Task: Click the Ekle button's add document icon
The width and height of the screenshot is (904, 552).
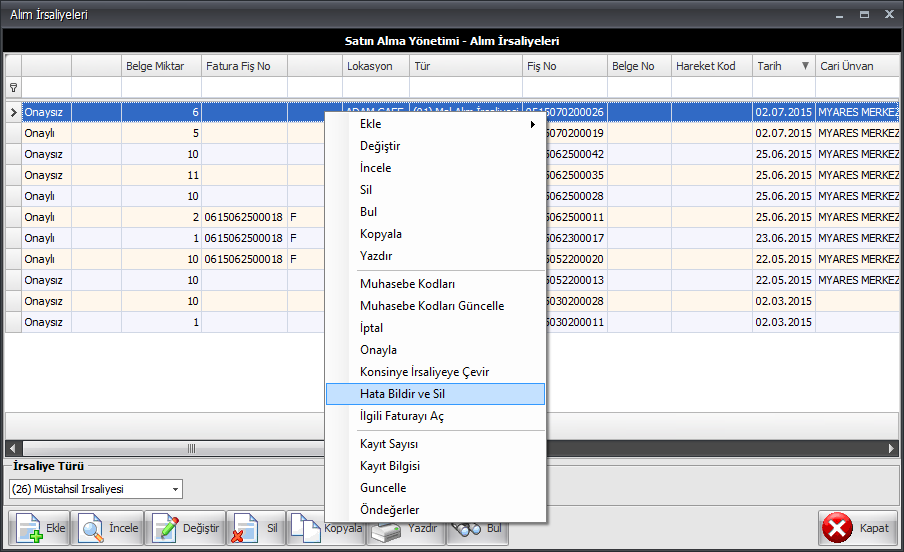Action: pos(29,528)
